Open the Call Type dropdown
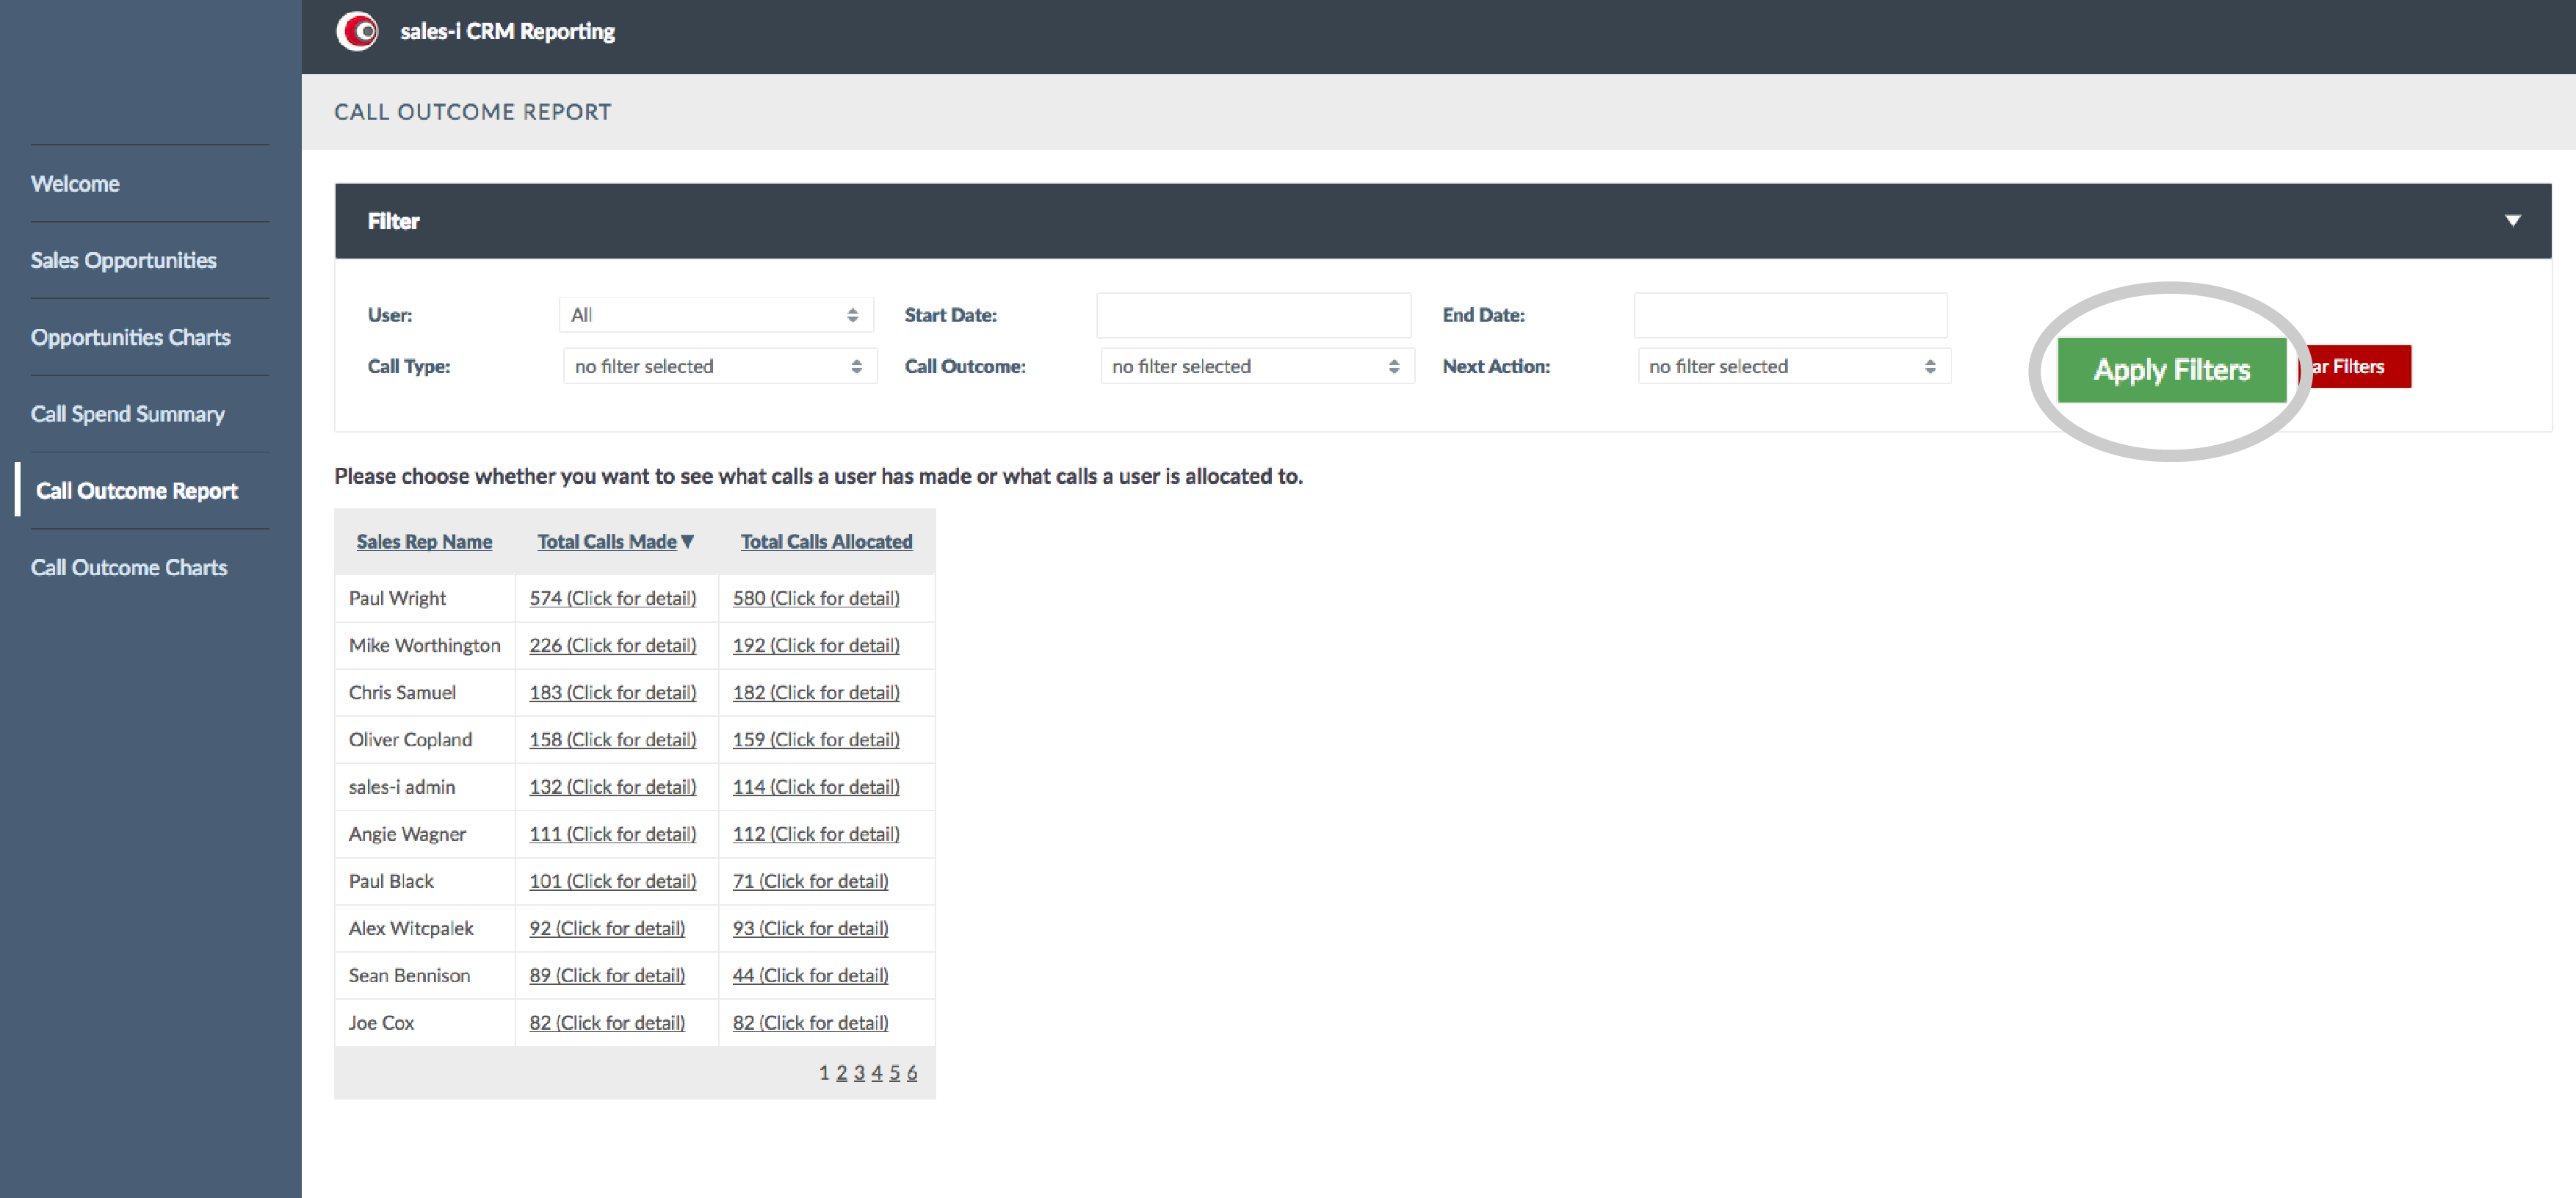 point(720,366)
